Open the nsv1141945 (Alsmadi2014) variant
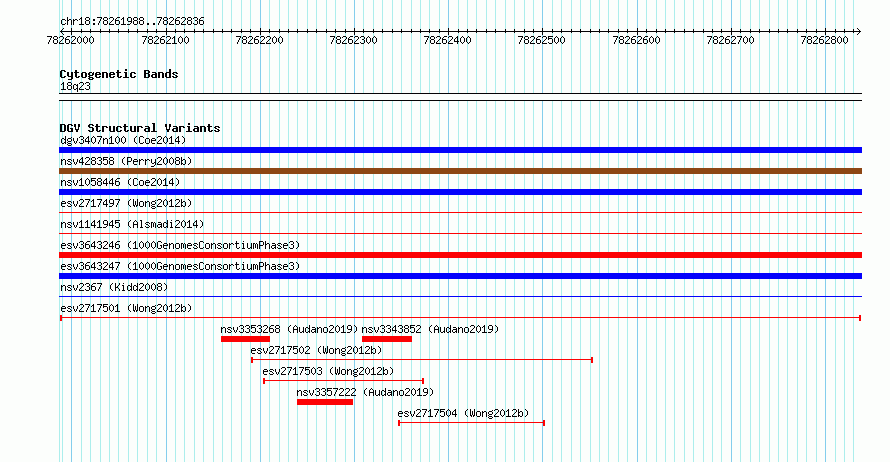 point(132,224)
